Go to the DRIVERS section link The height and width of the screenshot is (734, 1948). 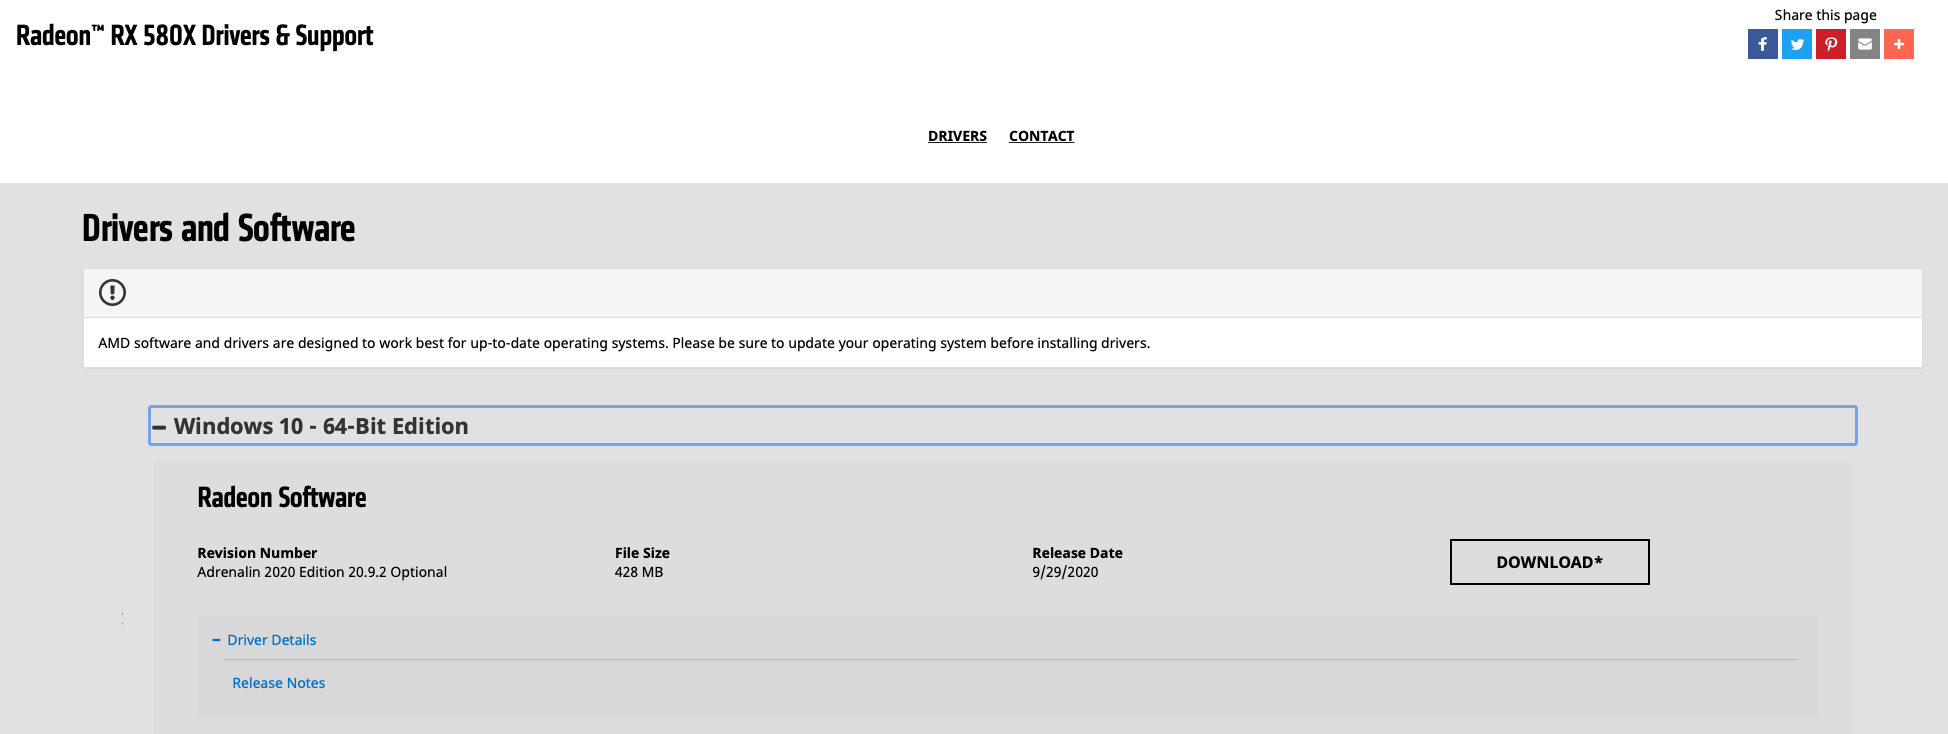957,136
